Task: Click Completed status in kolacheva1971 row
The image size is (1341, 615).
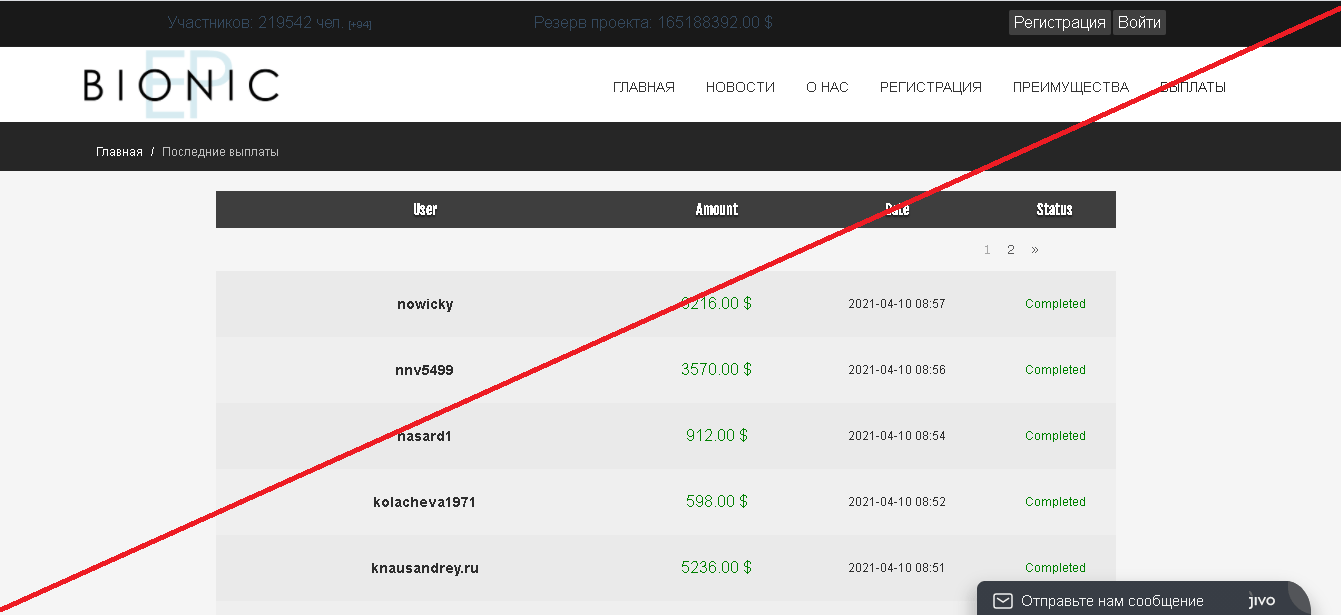Action: 1055,502
